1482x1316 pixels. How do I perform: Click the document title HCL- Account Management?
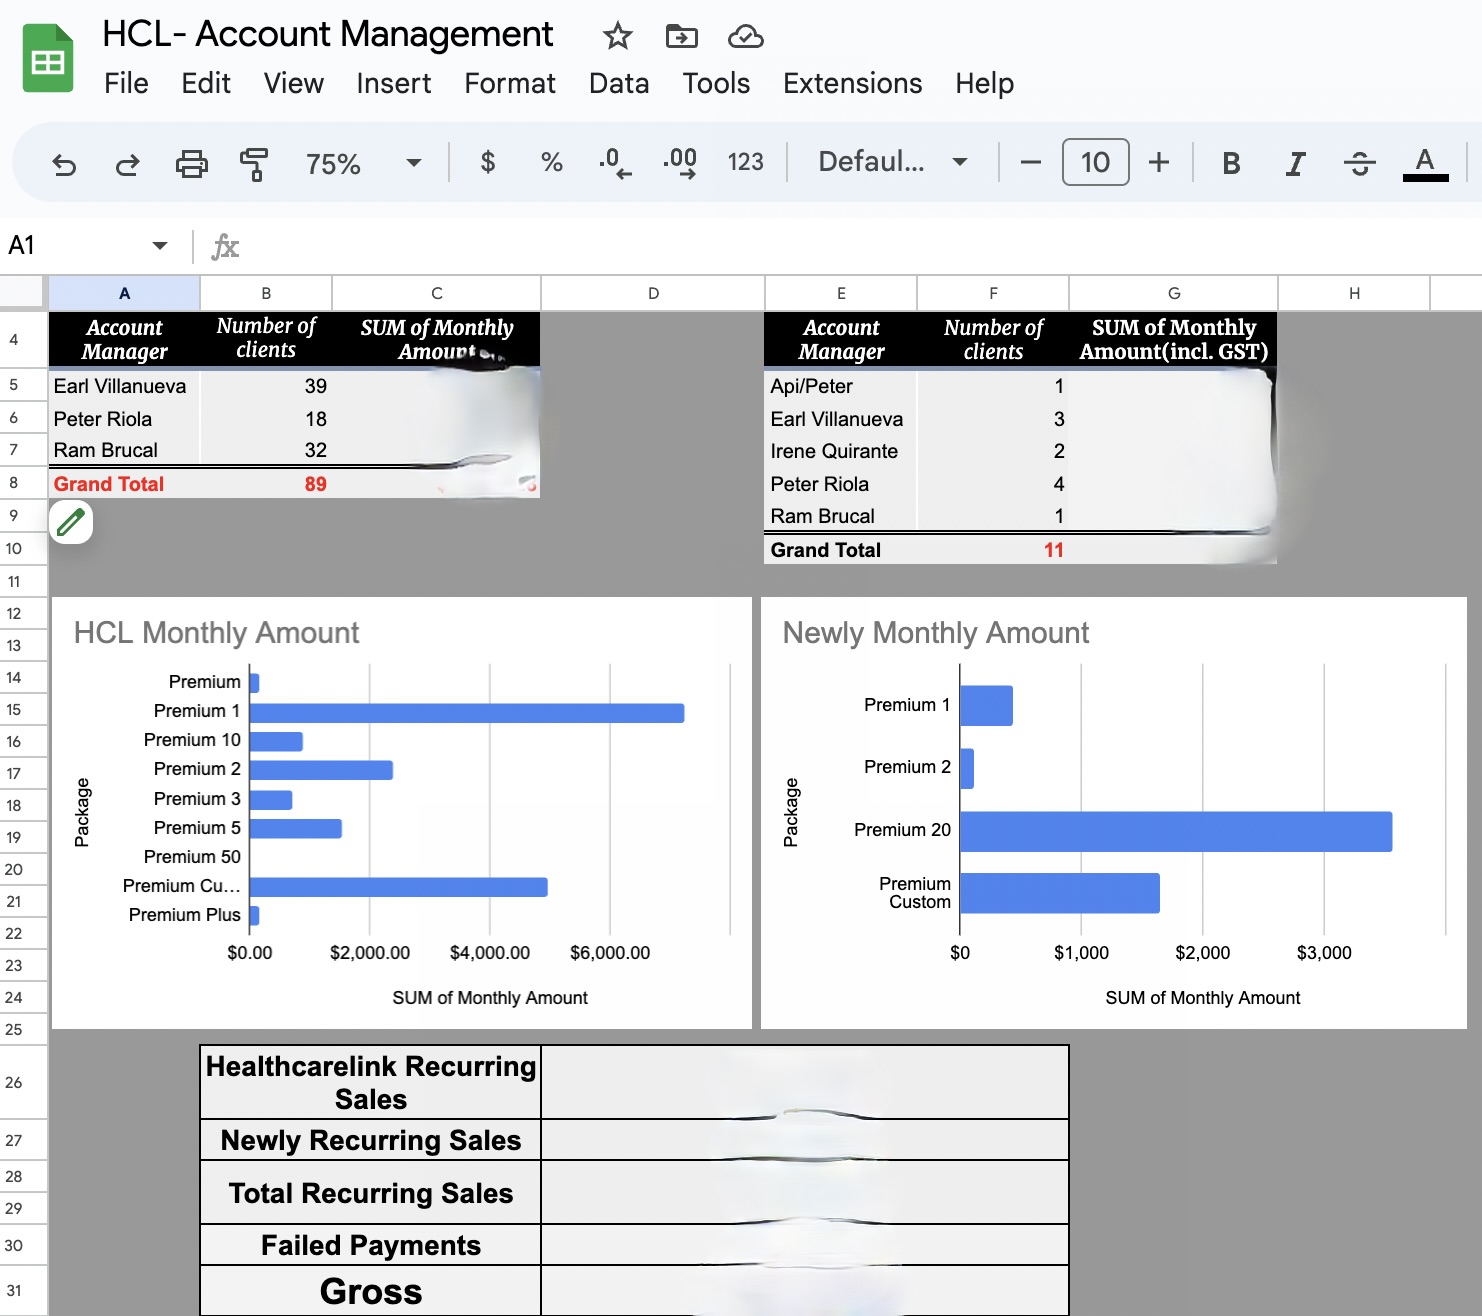pos(328,34)
